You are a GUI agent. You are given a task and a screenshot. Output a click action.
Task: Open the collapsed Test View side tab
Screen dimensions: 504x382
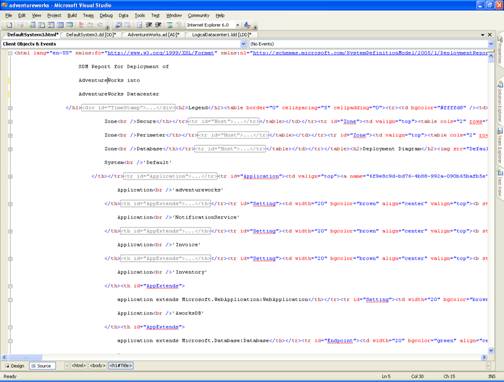point(500,183)
